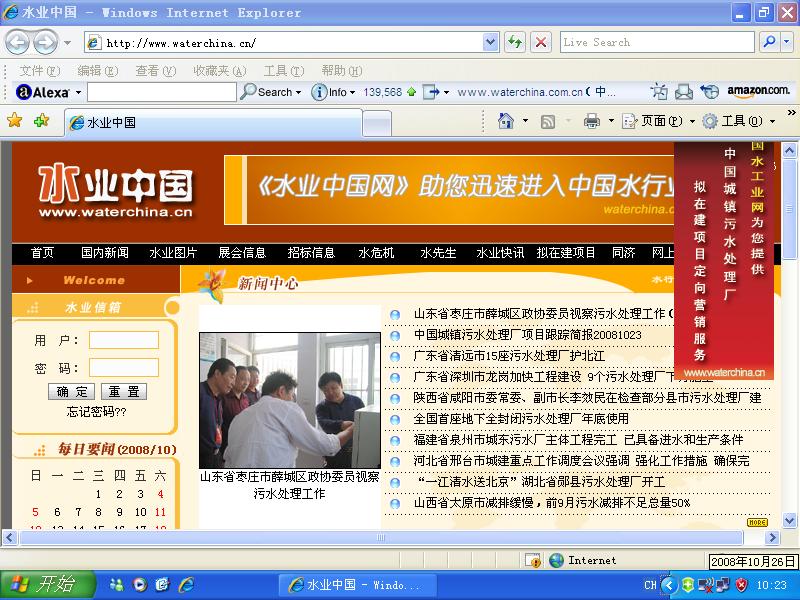Click the 用户 username field
Screen dimensions: 800x600
124,340
